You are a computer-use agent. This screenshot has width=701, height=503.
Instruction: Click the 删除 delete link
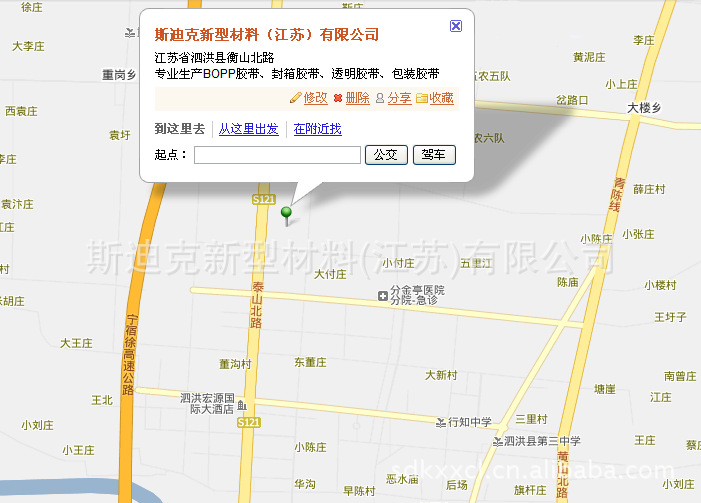358,98
